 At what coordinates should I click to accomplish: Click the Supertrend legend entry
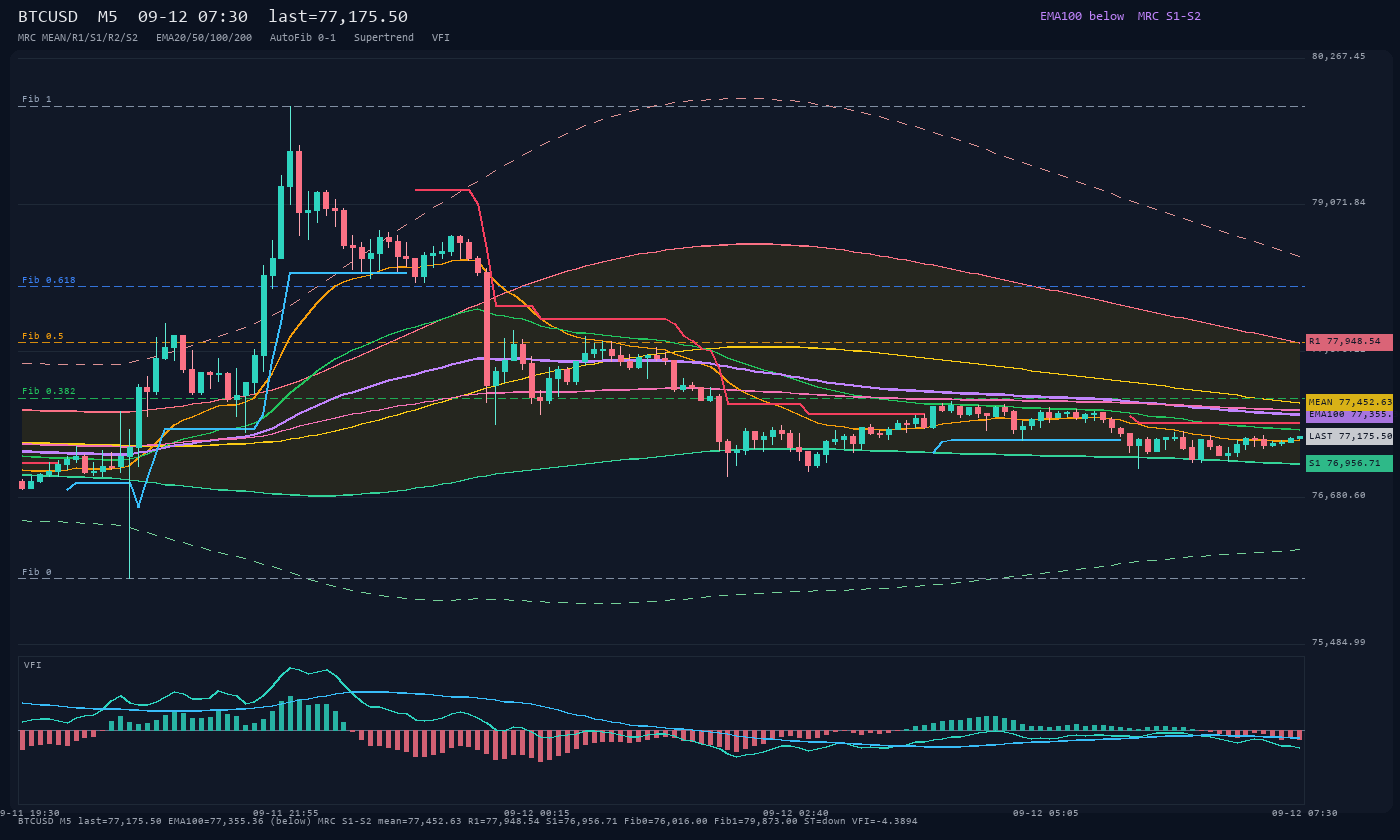384,37
